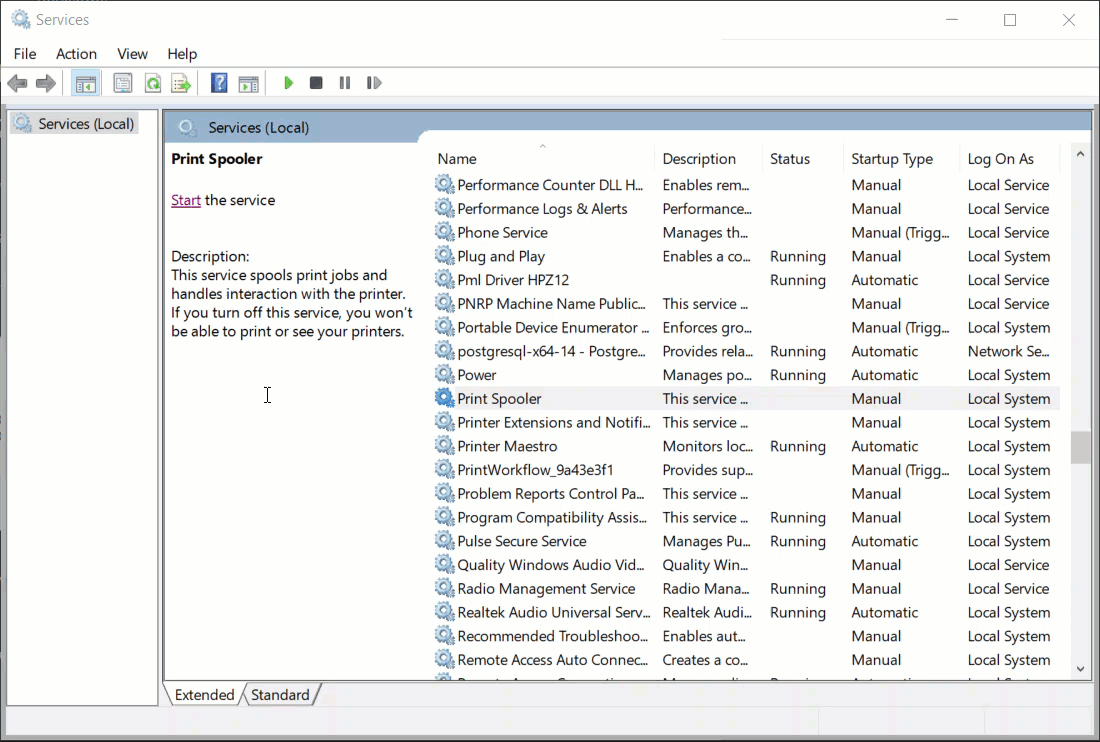
Task: Click the gear icon beside Power service
Action: point(445,374)
